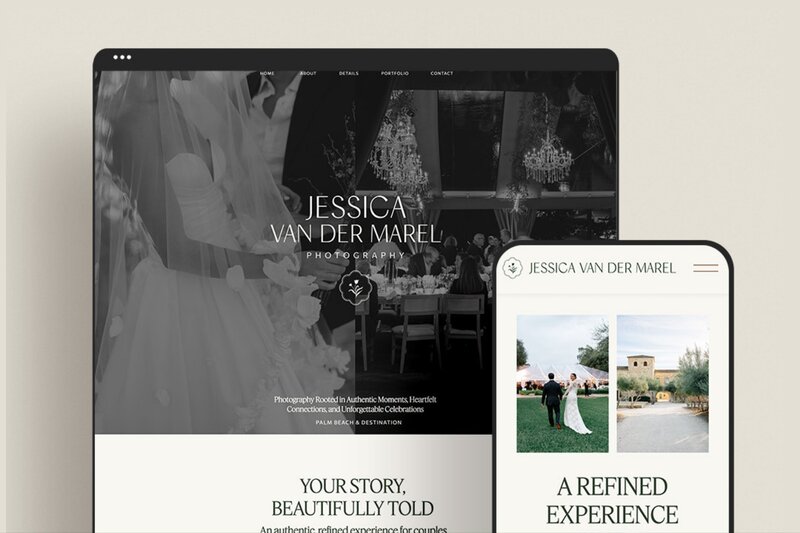800x533 pixels.
Task: Open the About page from navigation
Action: tap(308, 74)
